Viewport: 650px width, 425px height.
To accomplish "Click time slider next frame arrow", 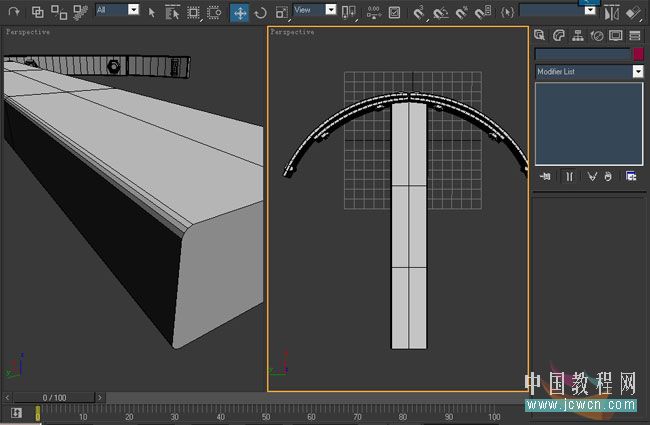I will 99,397.
